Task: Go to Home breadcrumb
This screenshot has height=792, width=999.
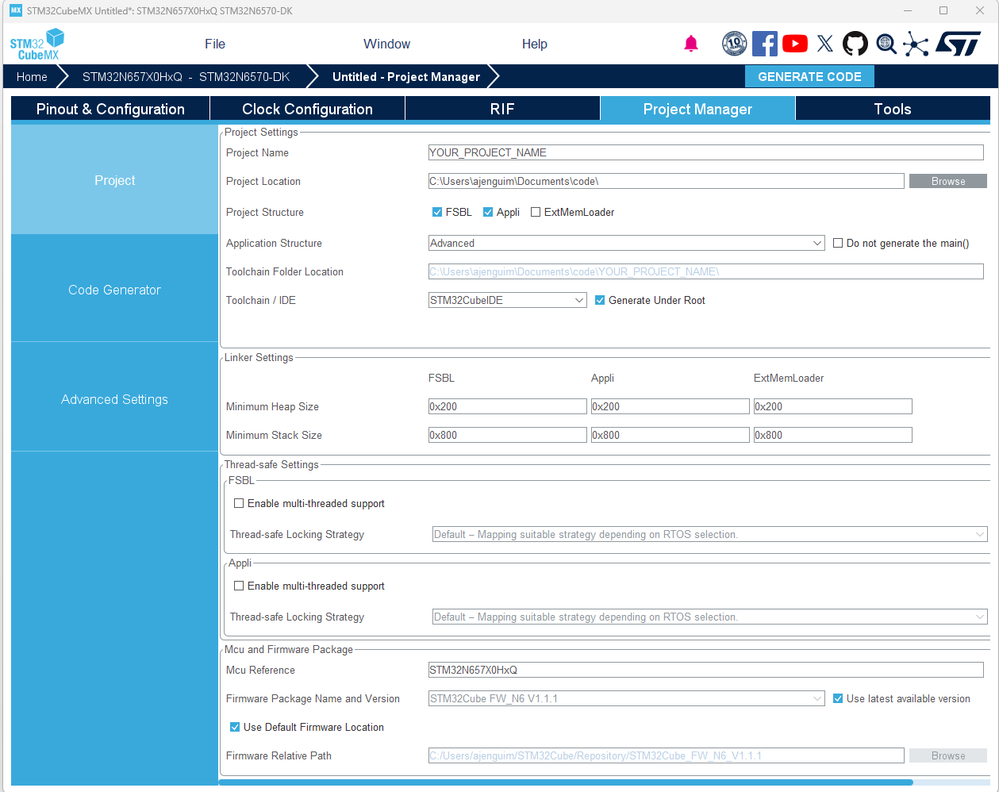Action: [32, 76]
